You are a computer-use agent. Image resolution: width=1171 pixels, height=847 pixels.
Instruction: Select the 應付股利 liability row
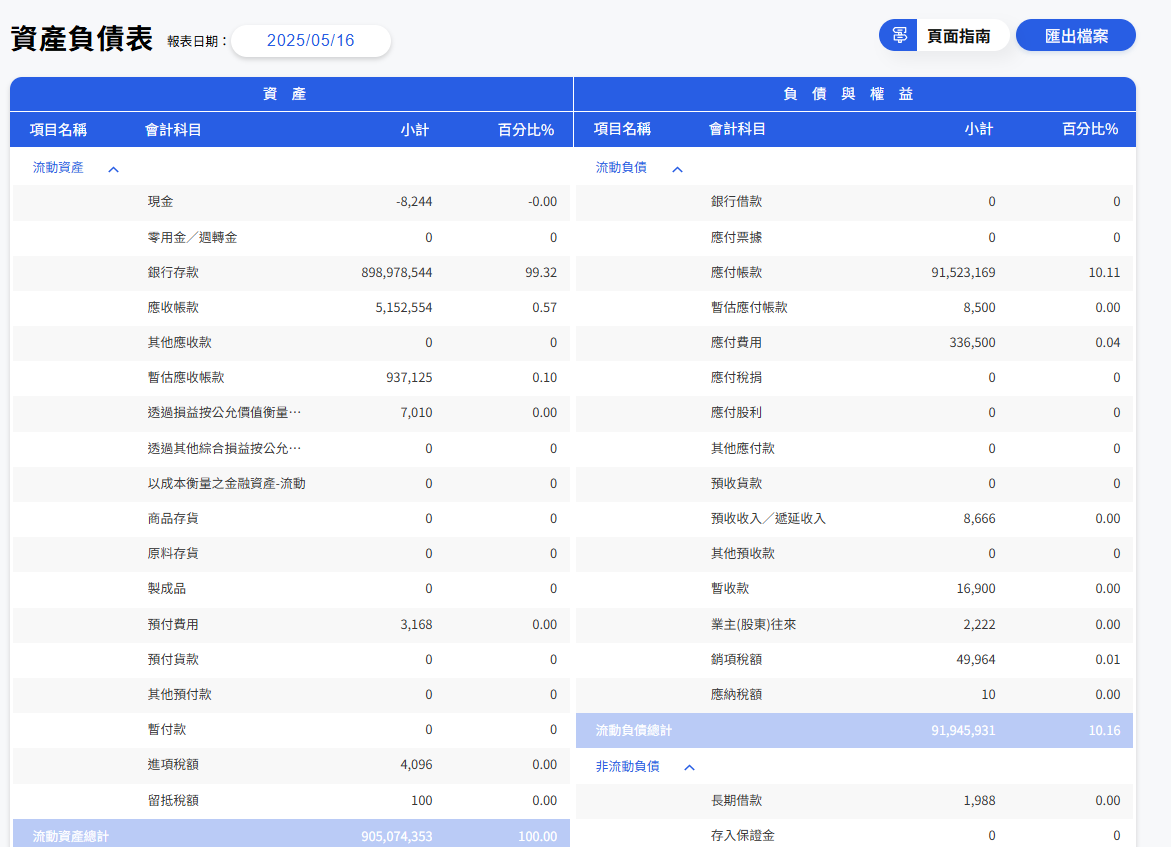[854, 413]
